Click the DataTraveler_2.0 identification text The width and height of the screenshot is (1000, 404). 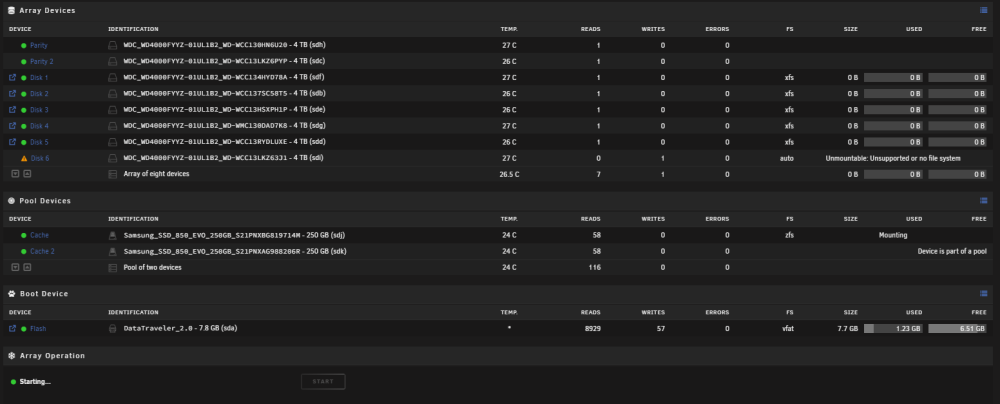click(180, 329)
